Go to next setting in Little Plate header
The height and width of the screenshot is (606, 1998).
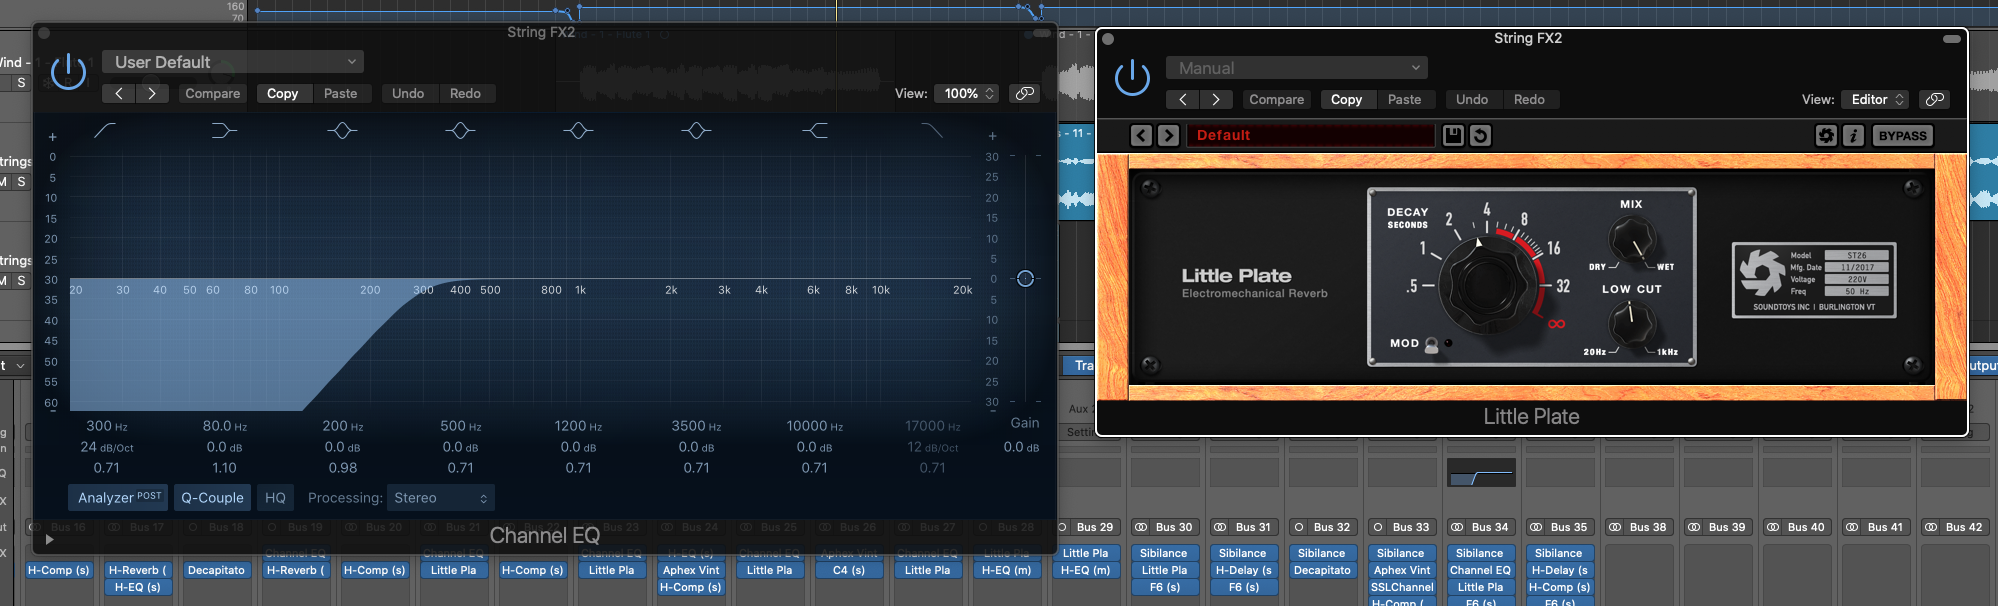1215,99
